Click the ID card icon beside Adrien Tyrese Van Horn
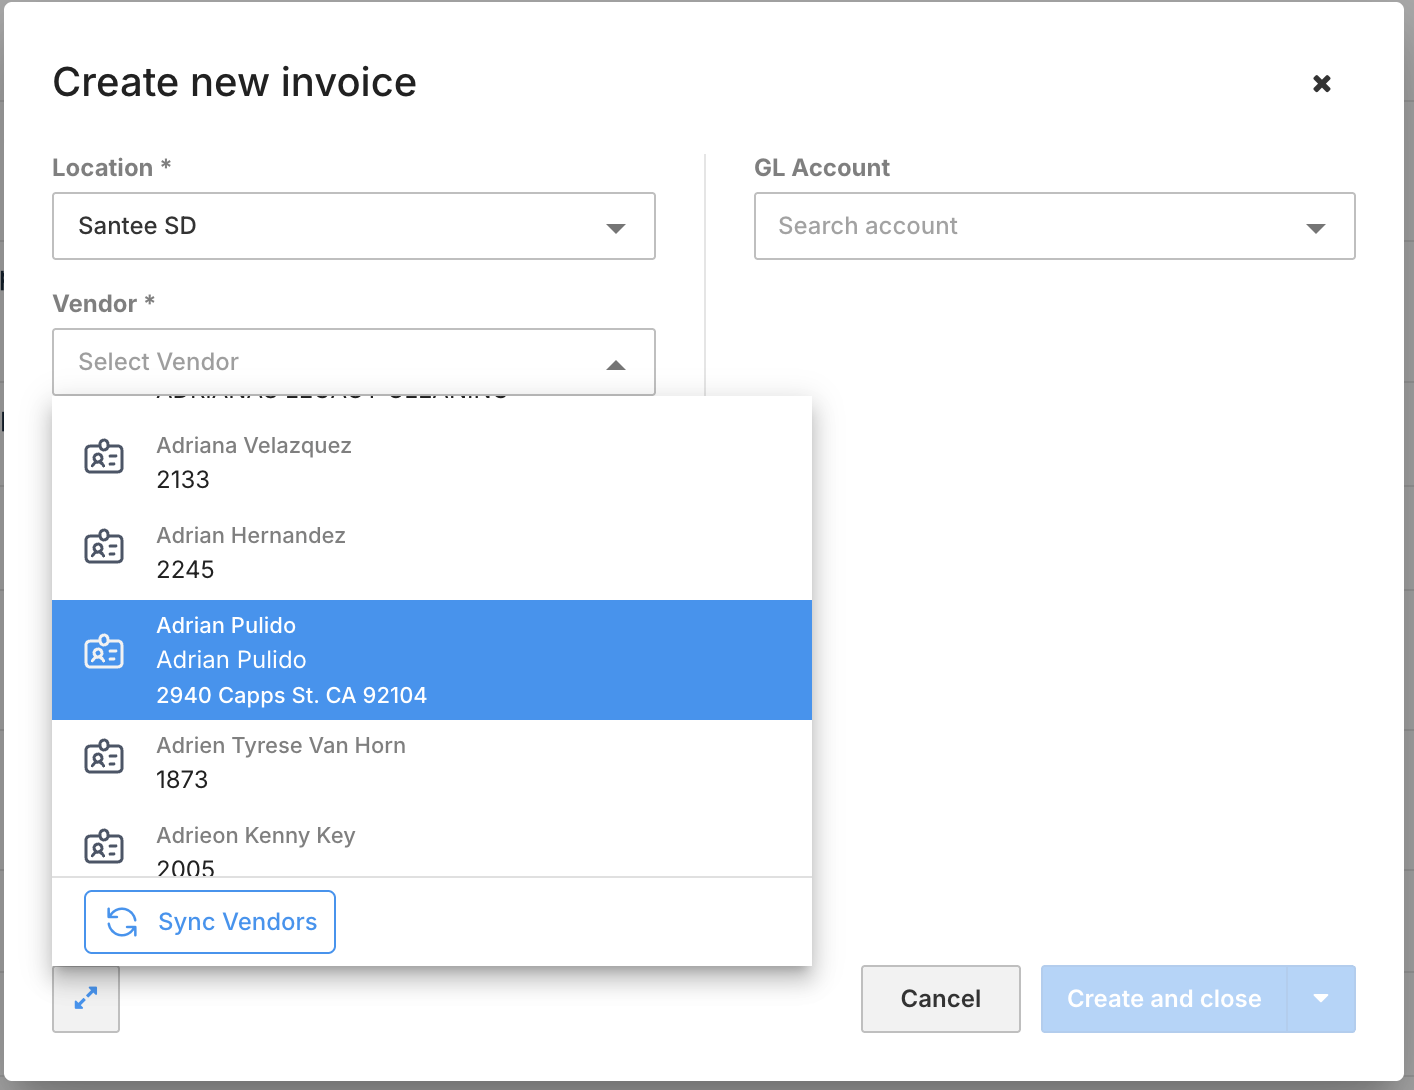This screenshot has height=1090, width=1414. [104, 757]
